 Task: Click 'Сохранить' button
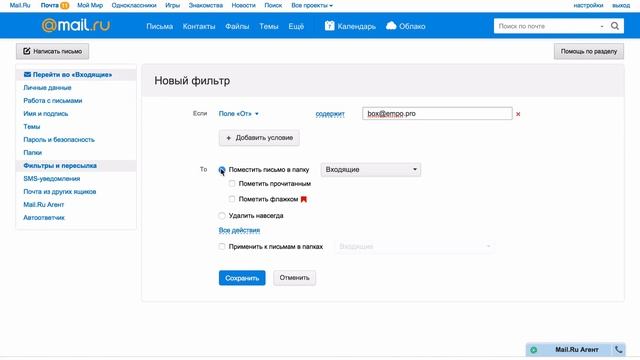tap(242, 278)
